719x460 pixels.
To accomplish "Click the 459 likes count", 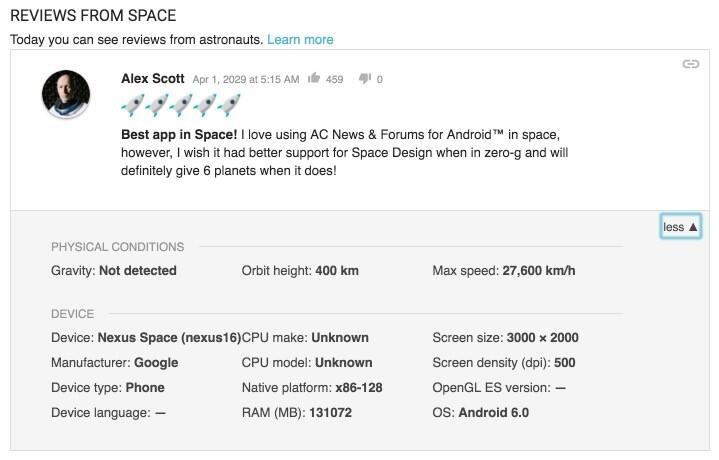I will 334,79.
